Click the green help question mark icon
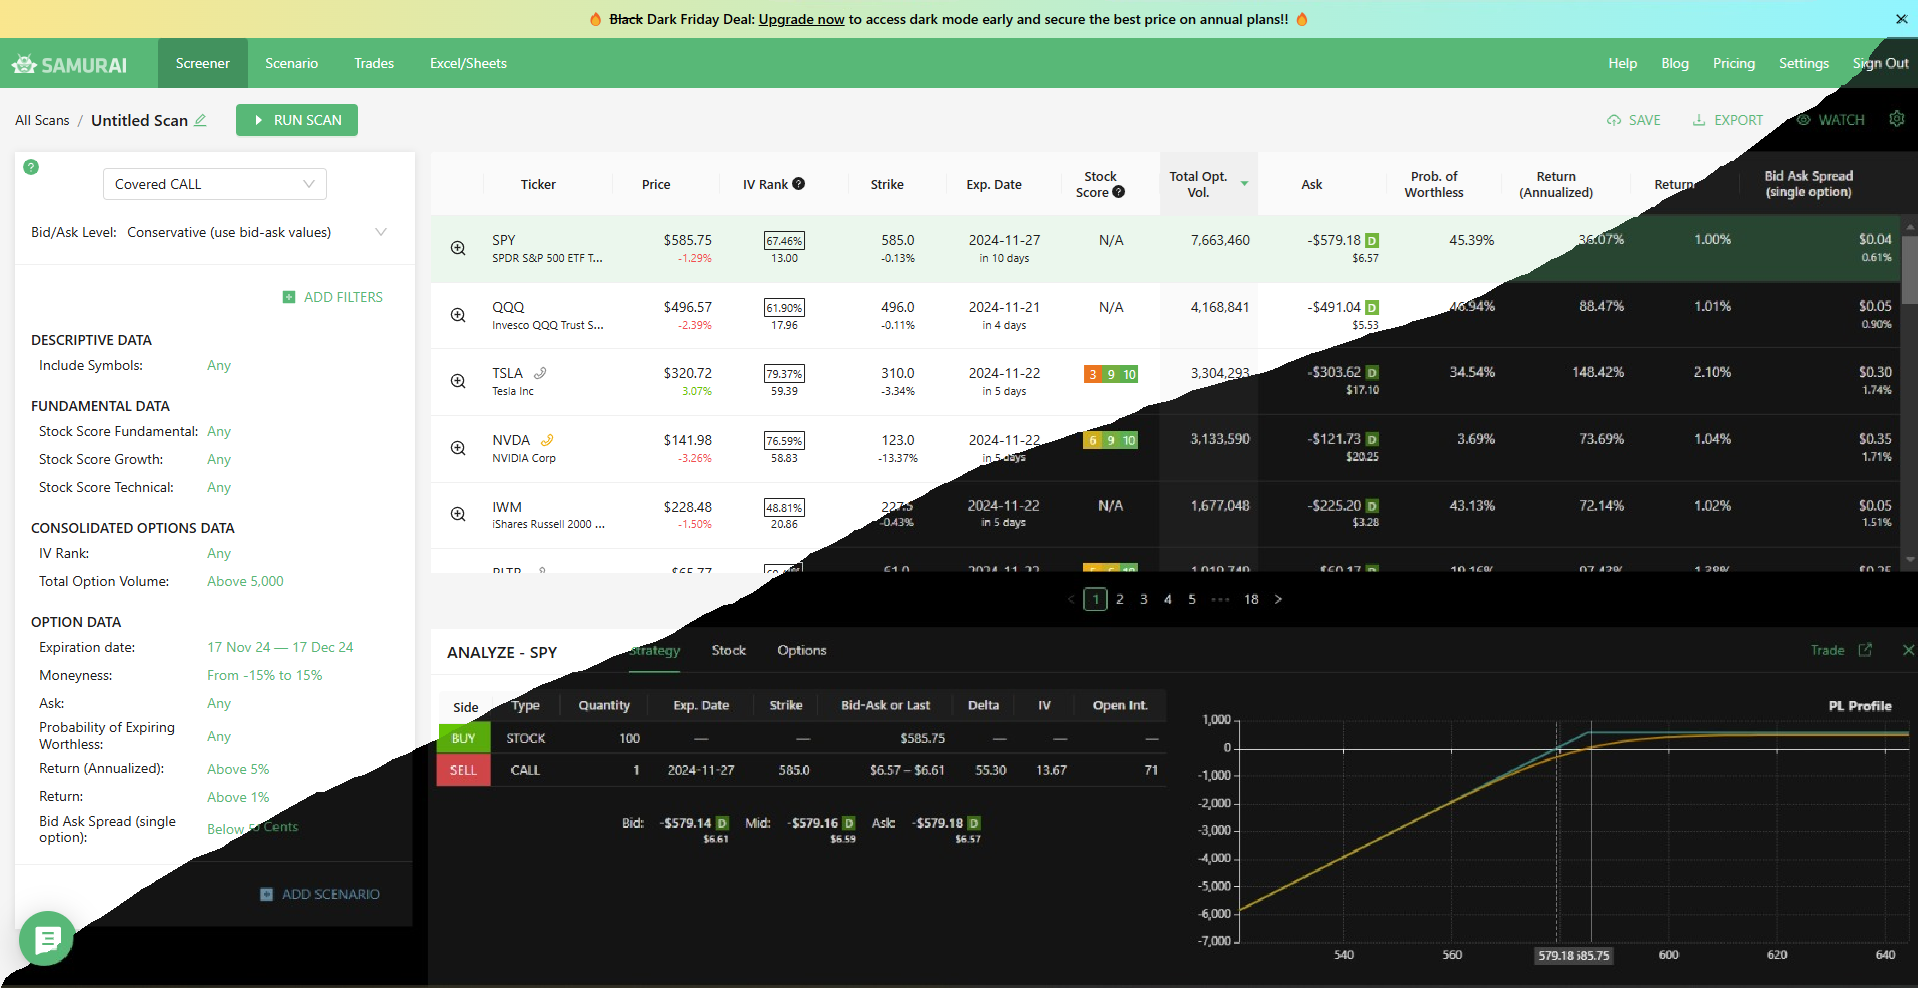 click(31, 167)
